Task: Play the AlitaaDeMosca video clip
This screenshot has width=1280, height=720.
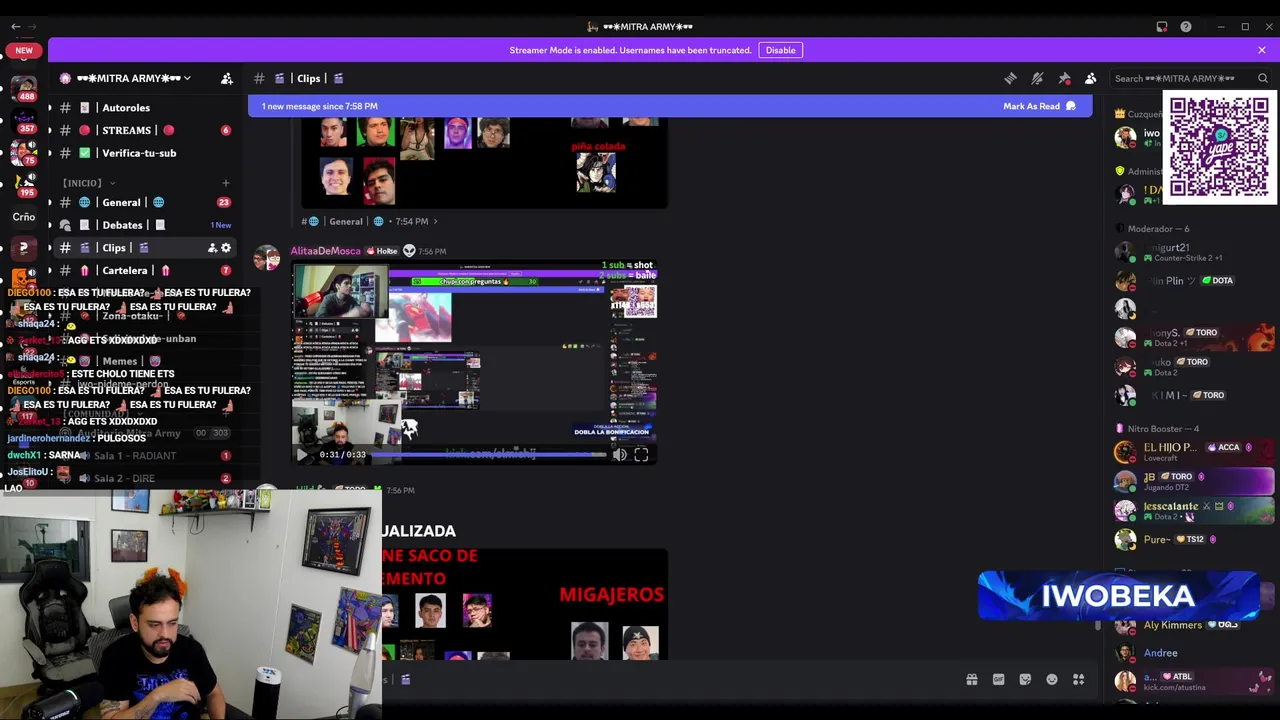Action: (302, 455)
